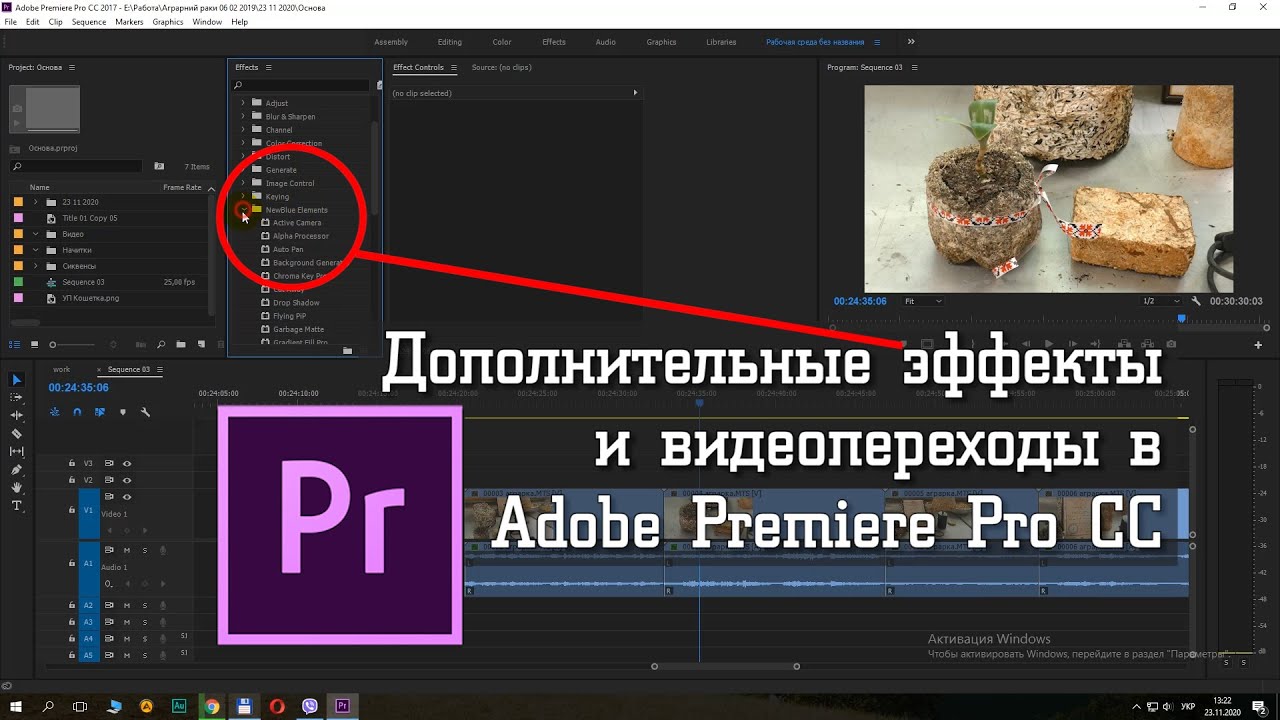Hide track V3 with its eye icon

tap(127, 464)
